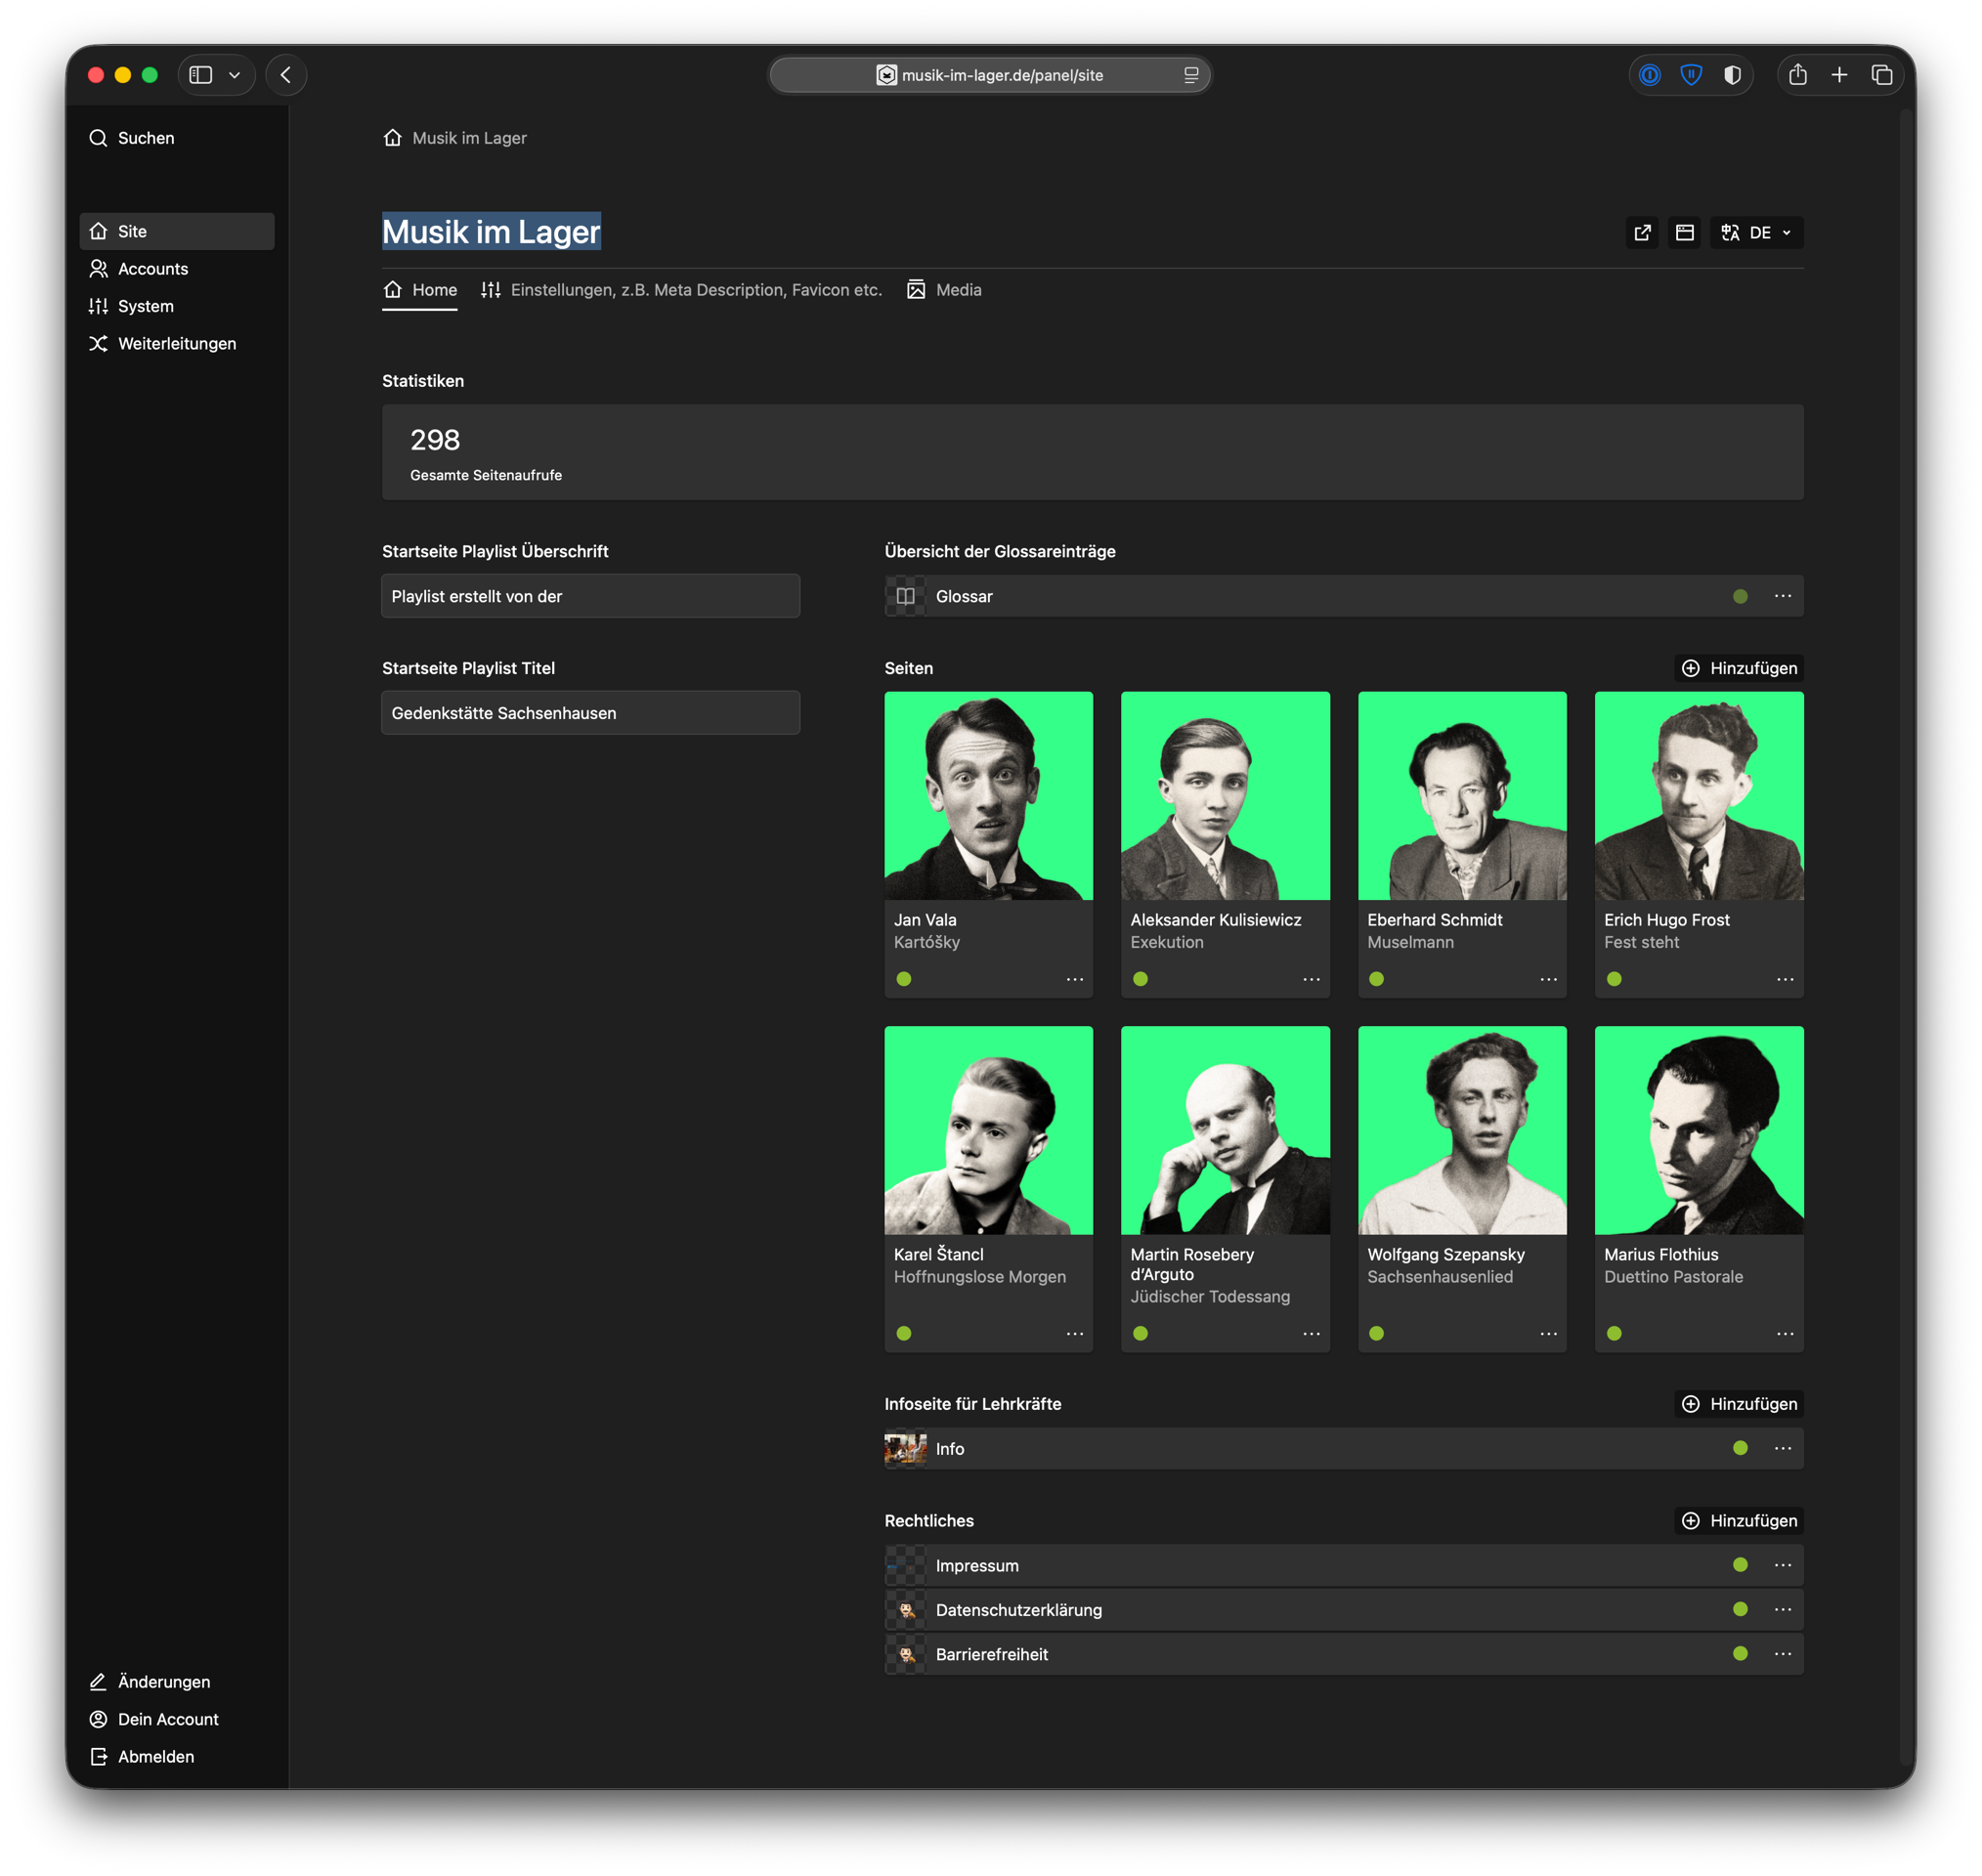Toggle status dot on Aleksander Kulisiewicz card

1140,979
